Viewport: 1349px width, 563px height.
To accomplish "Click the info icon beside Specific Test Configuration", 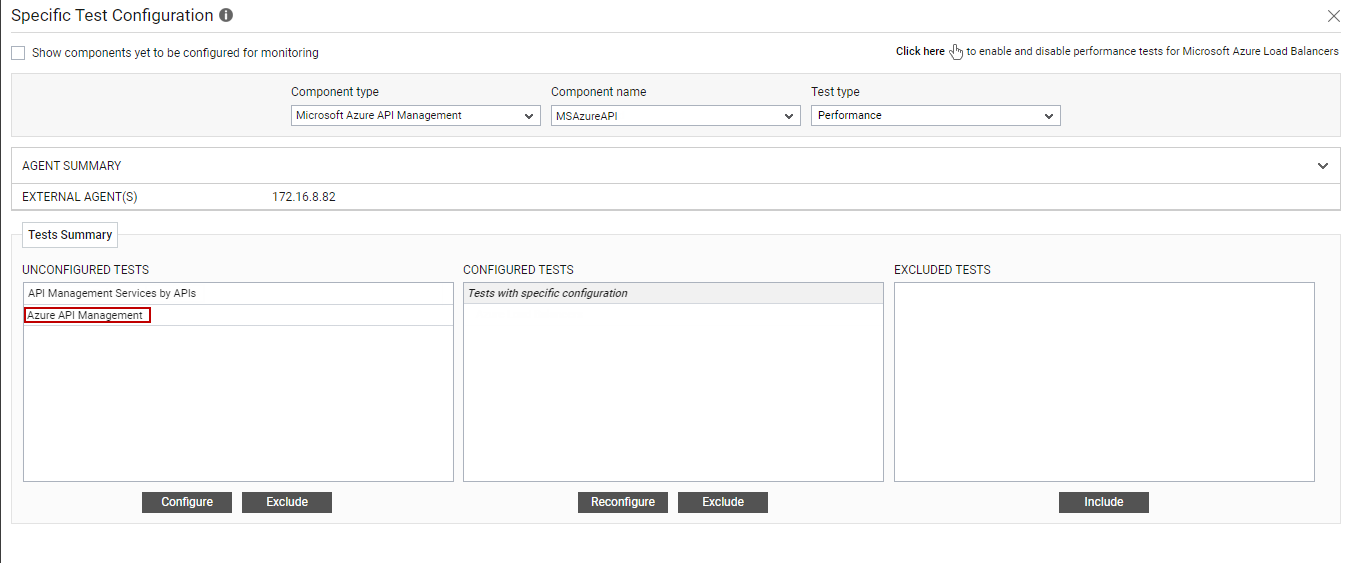I will coord(226,16).
